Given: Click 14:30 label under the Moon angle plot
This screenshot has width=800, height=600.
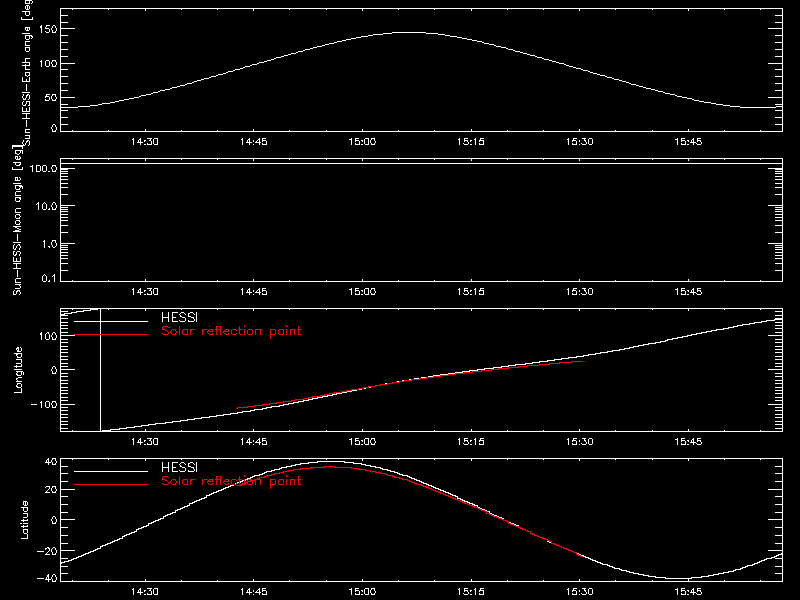Looking at the screenshot, I should pos(145,292).
